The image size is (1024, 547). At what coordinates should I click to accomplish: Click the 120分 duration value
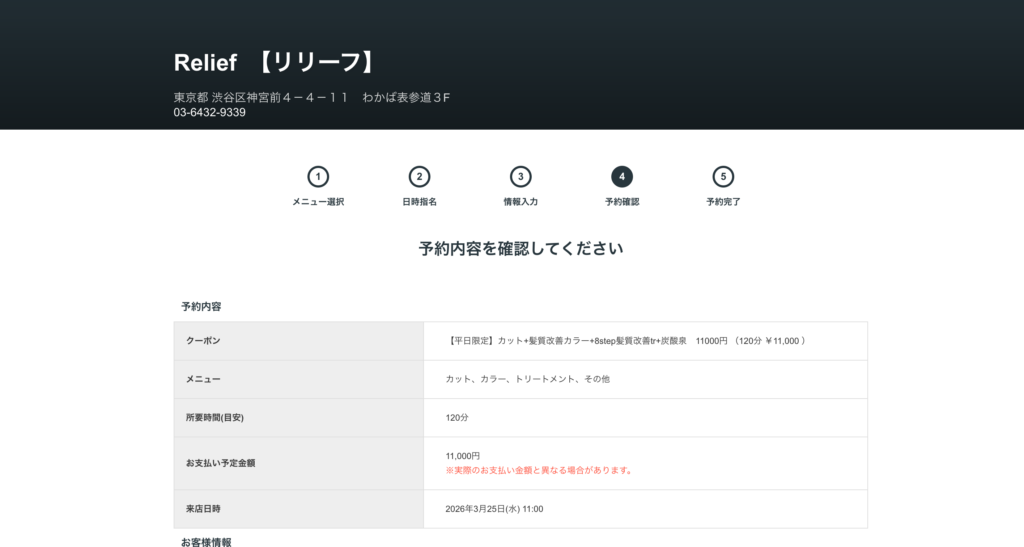point(457,417)
